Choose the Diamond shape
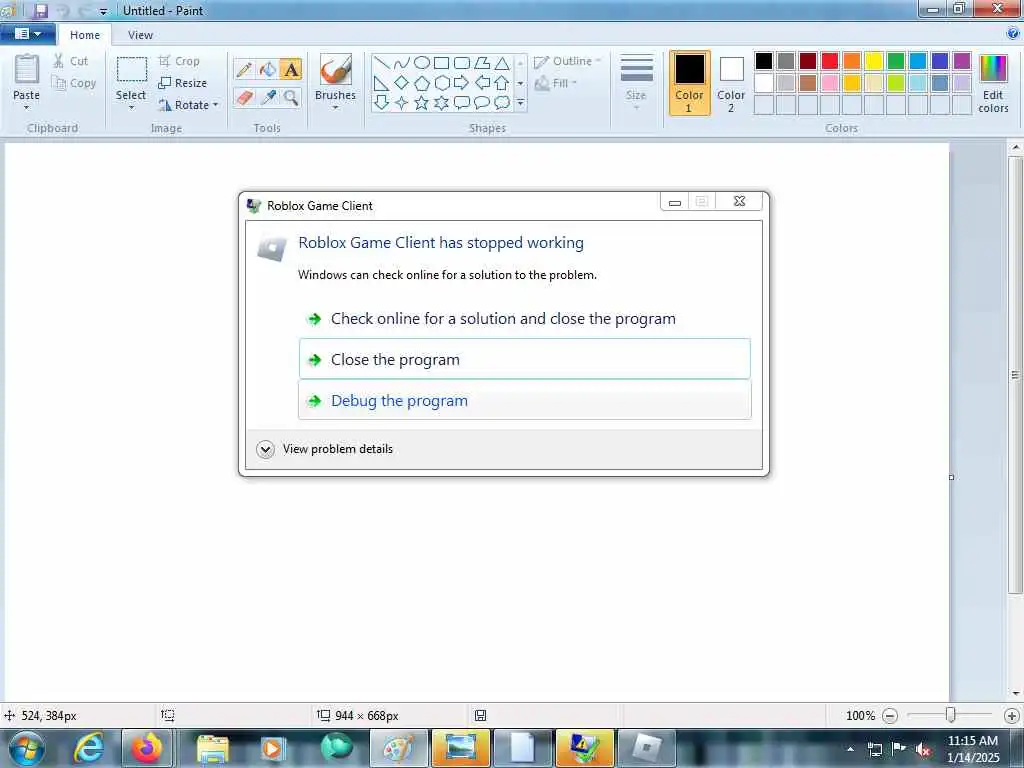The height and width of the screenshot is (768, 1024). point(402,83)
